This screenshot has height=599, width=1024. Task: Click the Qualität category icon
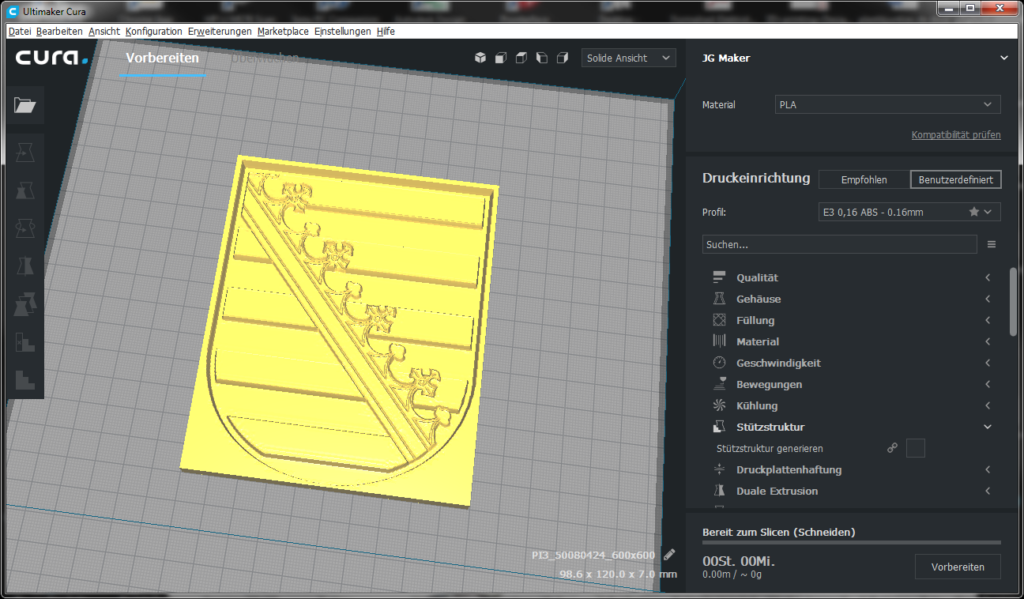[x=719, y=277]
